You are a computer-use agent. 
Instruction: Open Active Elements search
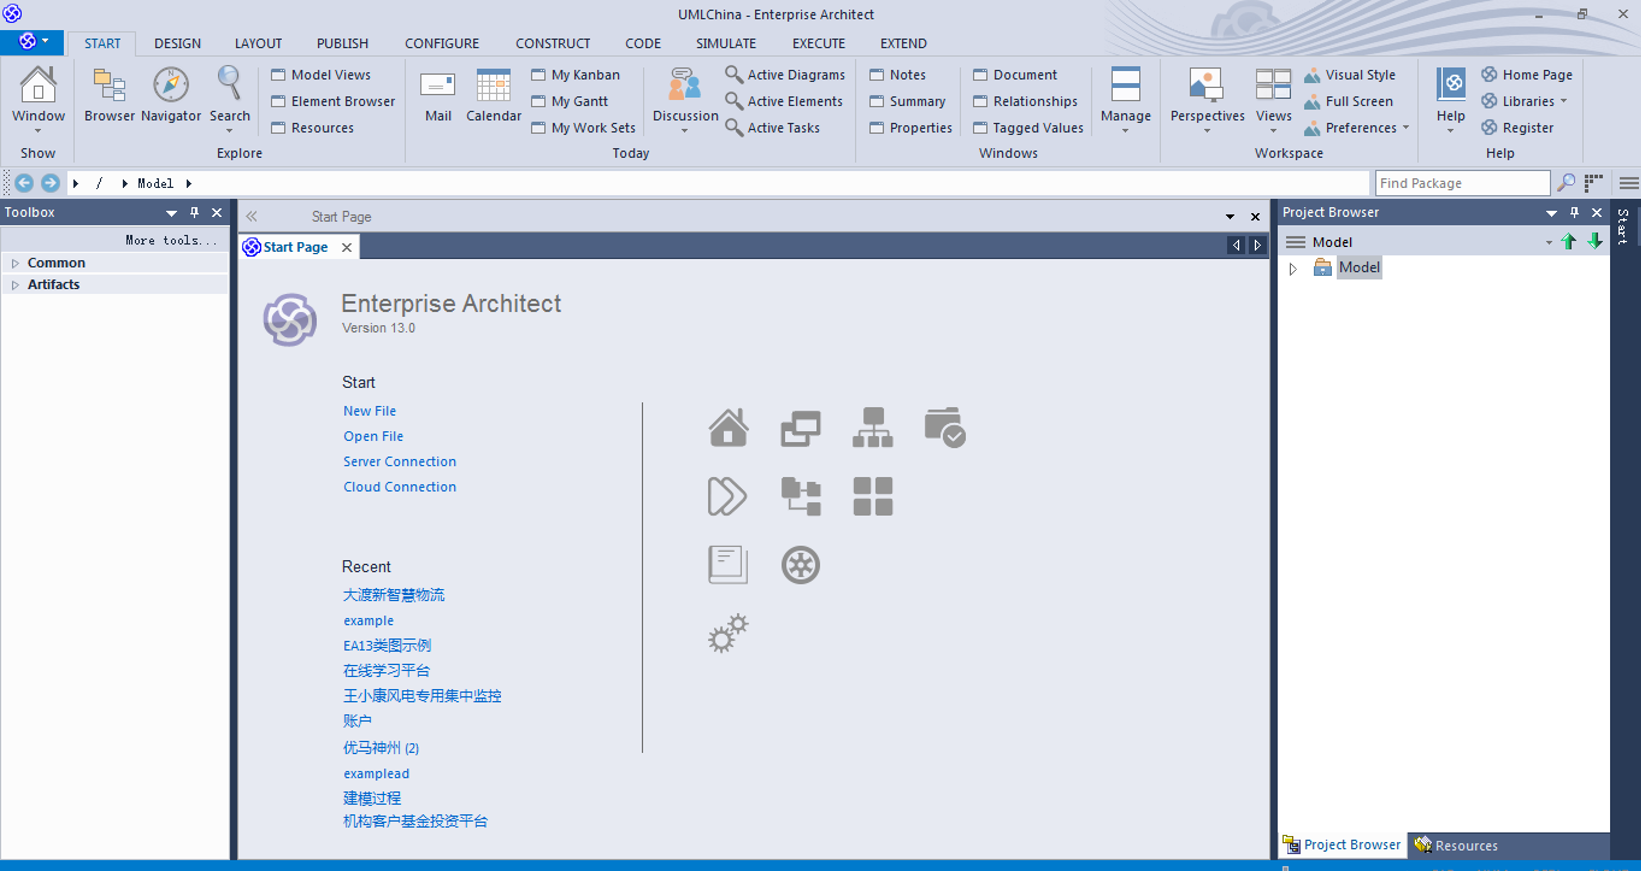[x=784, y=101]
